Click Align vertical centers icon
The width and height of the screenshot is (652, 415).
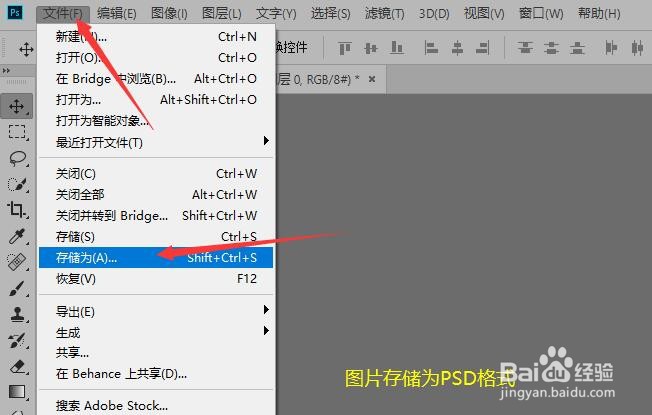pyautogui.click(x=370, y=48)
